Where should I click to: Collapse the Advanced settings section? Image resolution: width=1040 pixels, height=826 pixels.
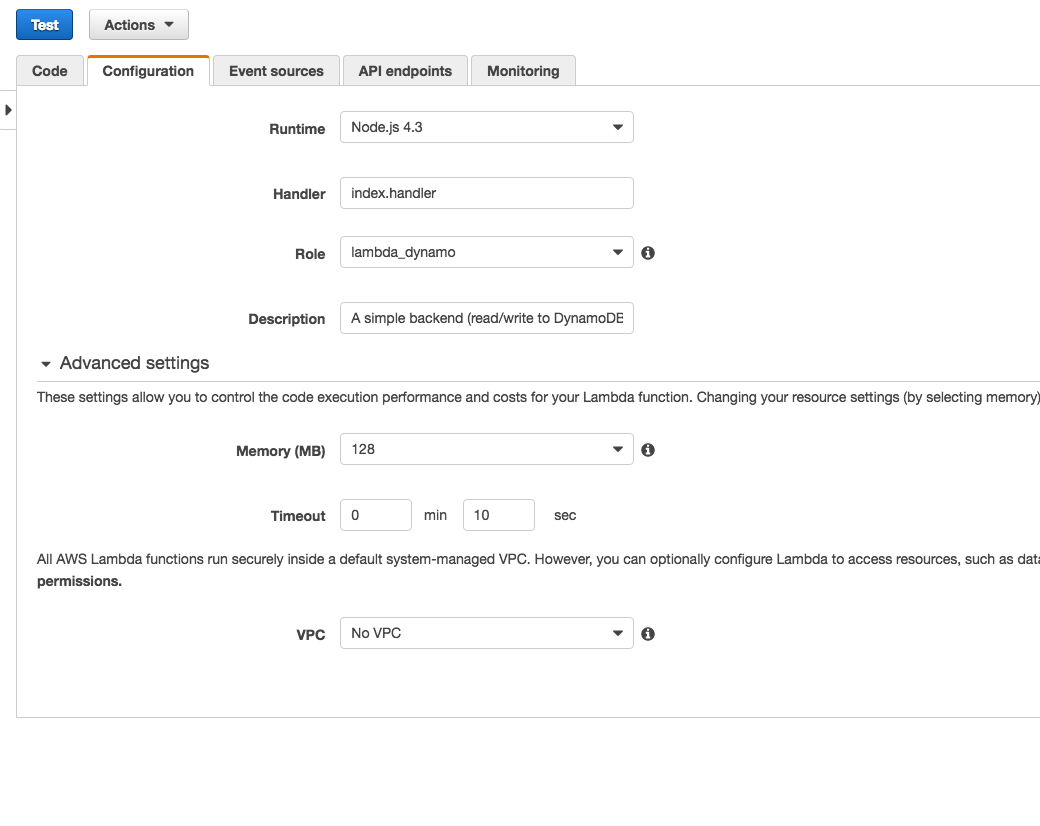pyautogui.click(x=125, y=363)
